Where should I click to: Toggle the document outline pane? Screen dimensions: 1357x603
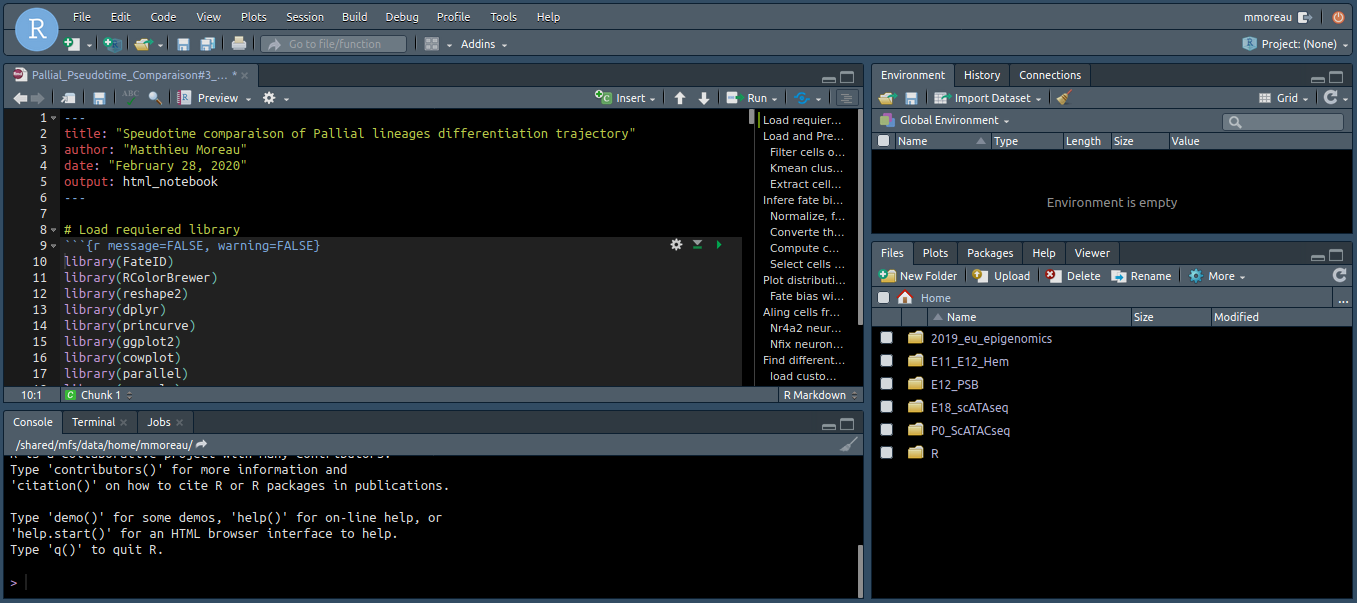pyautogui.click(x=847, y=98)
